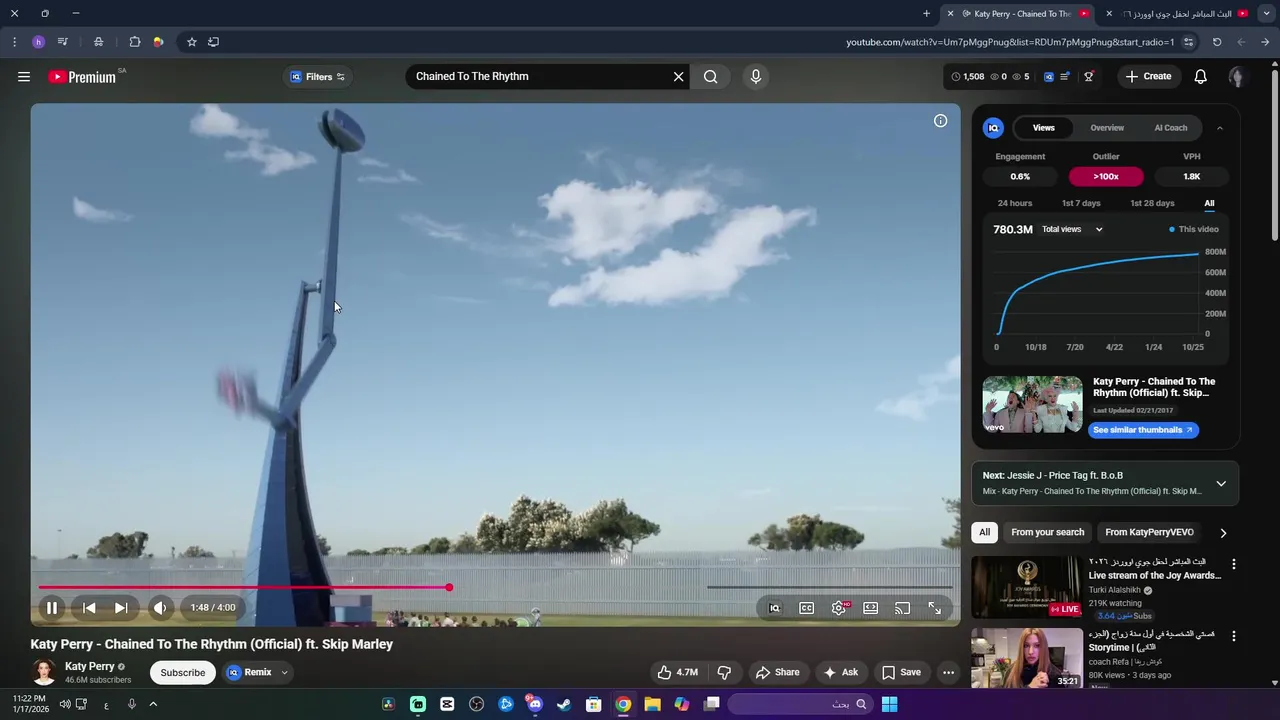
Task: Expand the Remix dropdown arrow
Action: [284, 672]
